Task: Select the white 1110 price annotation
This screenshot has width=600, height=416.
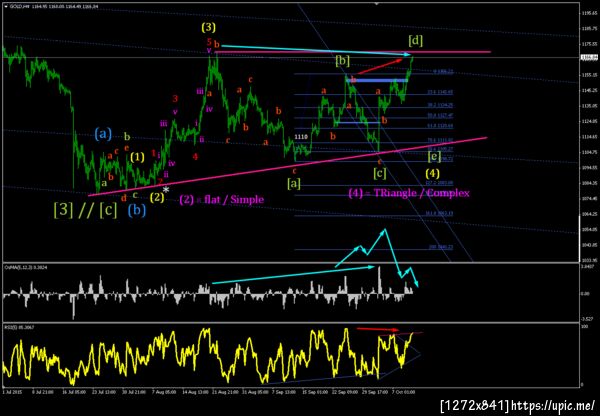Action: (302, 137)
